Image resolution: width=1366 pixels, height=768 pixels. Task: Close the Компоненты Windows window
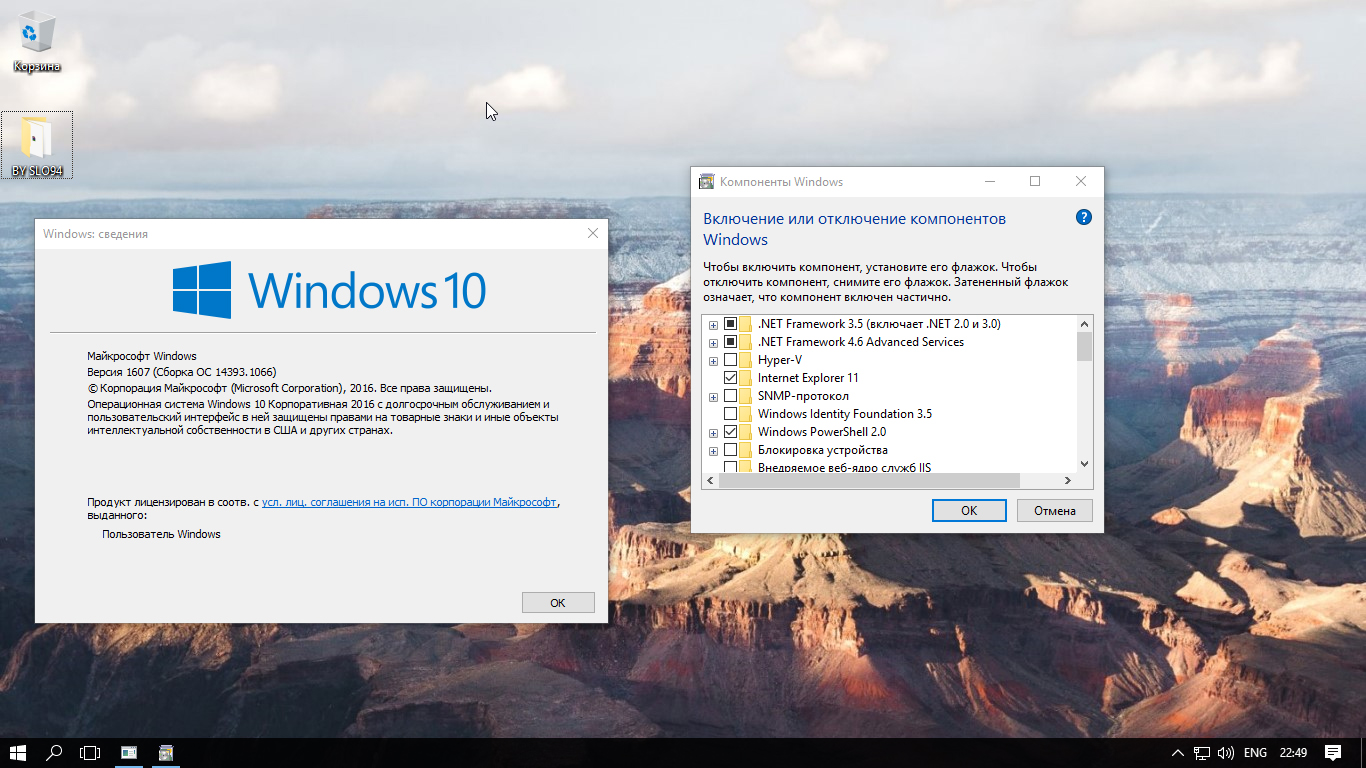pos(1081,182)
